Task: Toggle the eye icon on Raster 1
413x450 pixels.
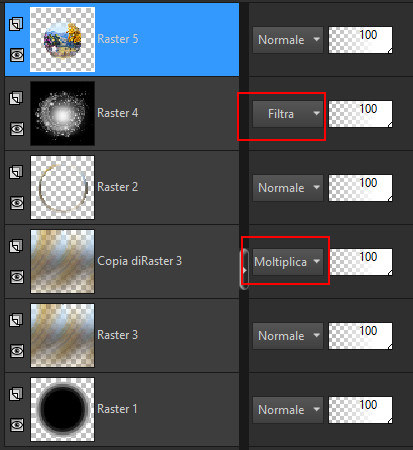Action: point(17,425)
